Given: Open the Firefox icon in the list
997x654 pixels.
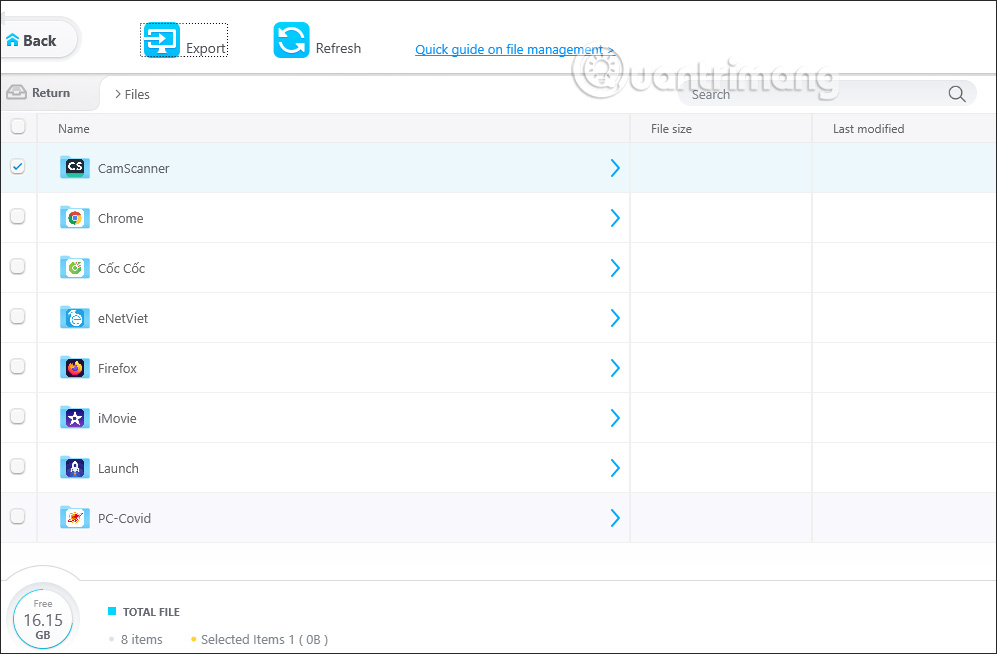Looking at the screenshot, I should [74, 367].
